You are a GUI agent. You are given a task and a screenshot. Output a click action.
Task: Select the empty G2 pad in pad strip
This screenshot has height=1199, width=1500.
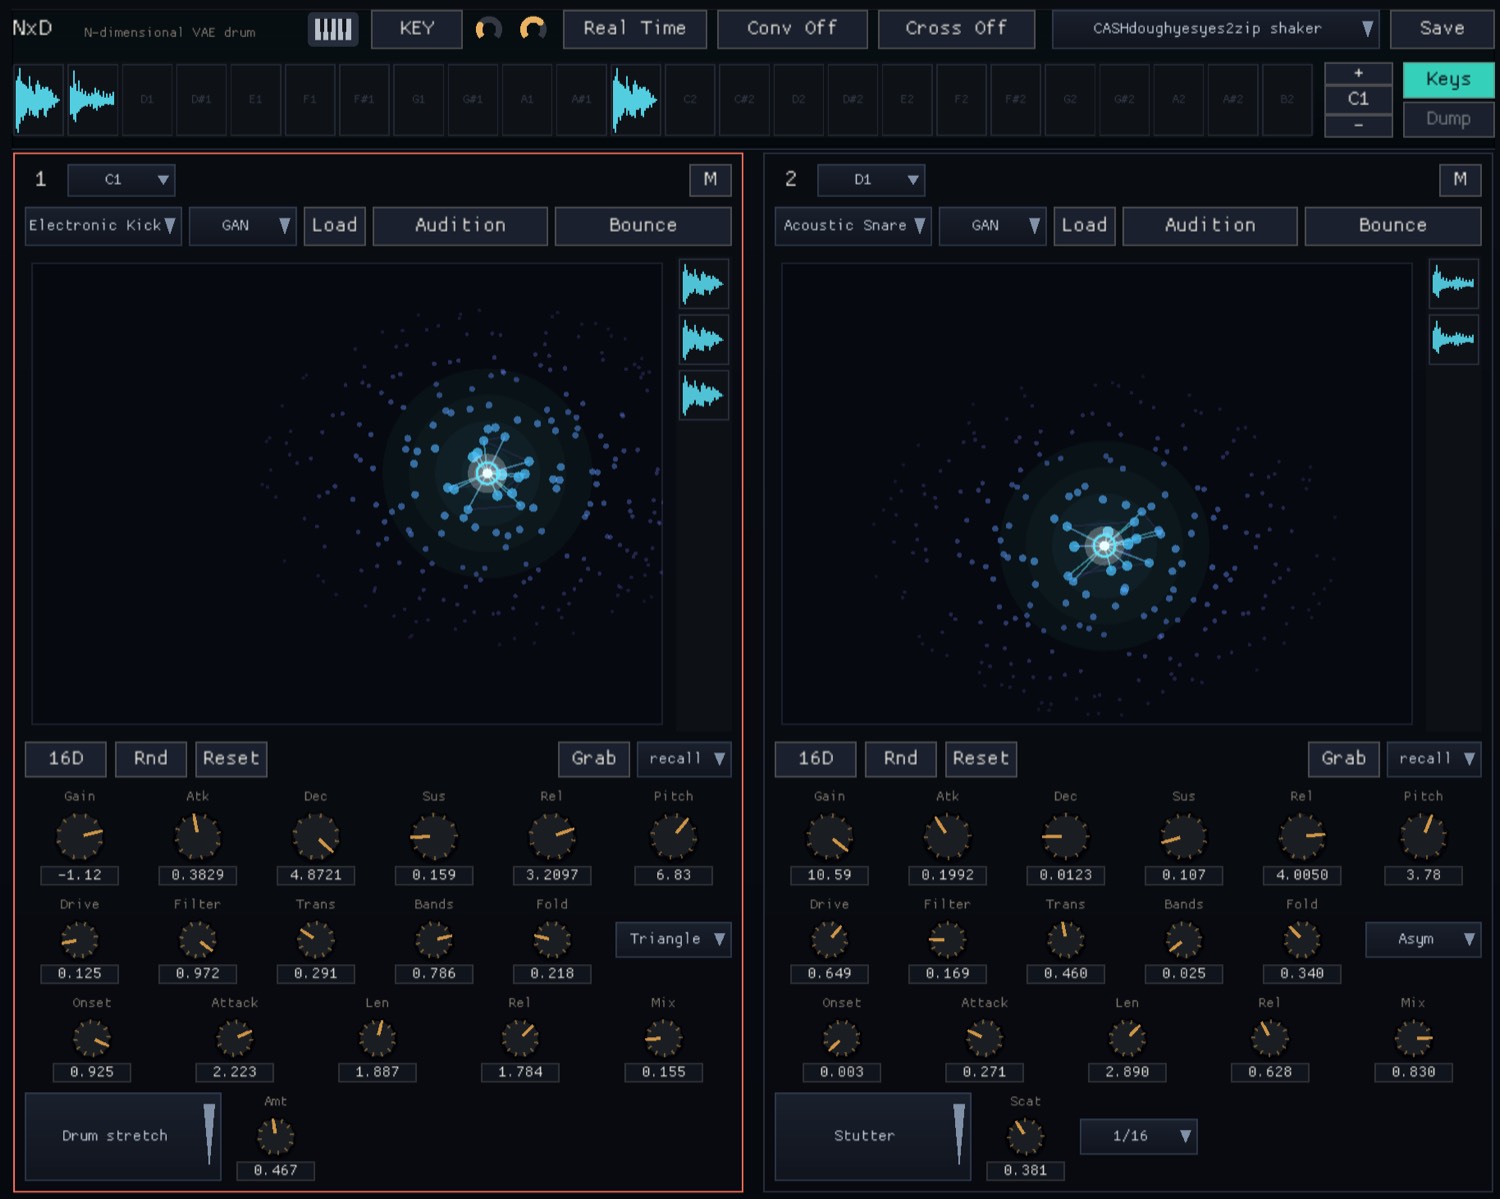[x=1070, y=99]
